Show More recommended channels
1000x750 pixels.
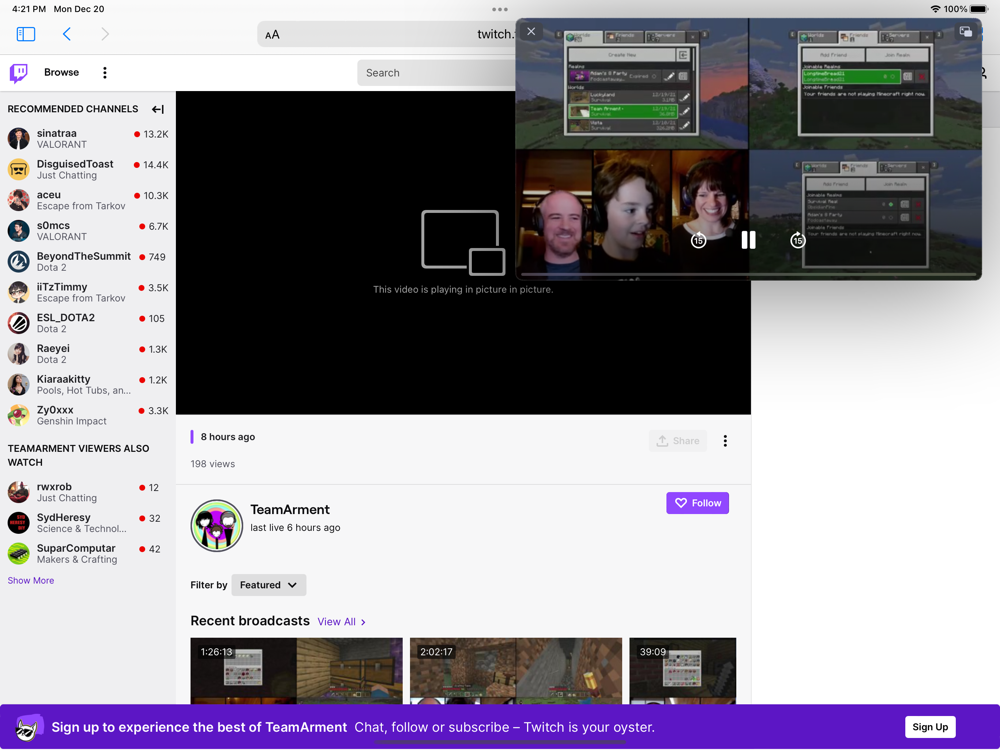tap(31, 580)
